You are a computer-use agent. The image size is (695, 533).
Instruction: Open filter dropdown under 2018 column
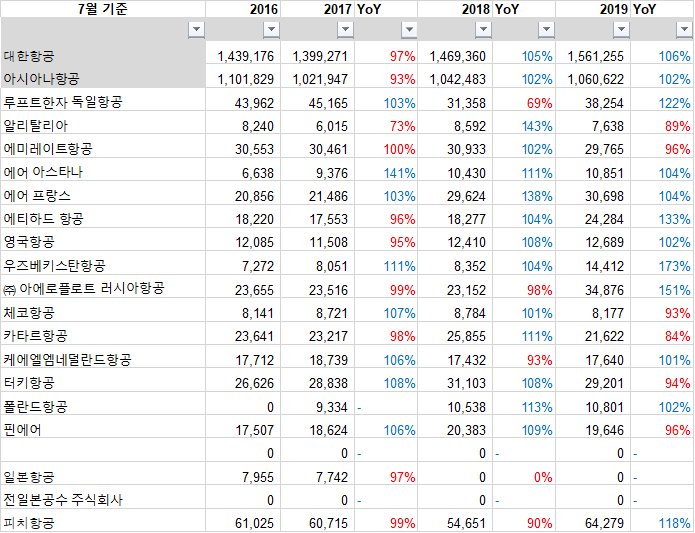[484, 30]
